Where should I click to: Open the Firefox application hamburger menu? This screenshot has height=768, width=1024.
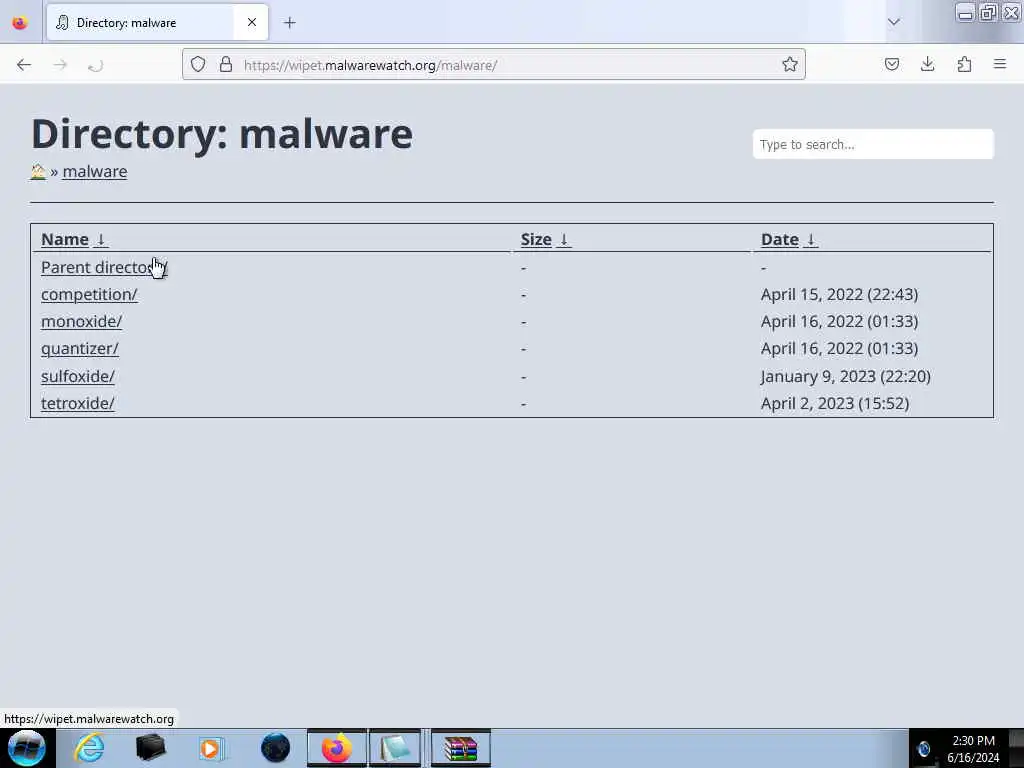[x=1000, y=64]
